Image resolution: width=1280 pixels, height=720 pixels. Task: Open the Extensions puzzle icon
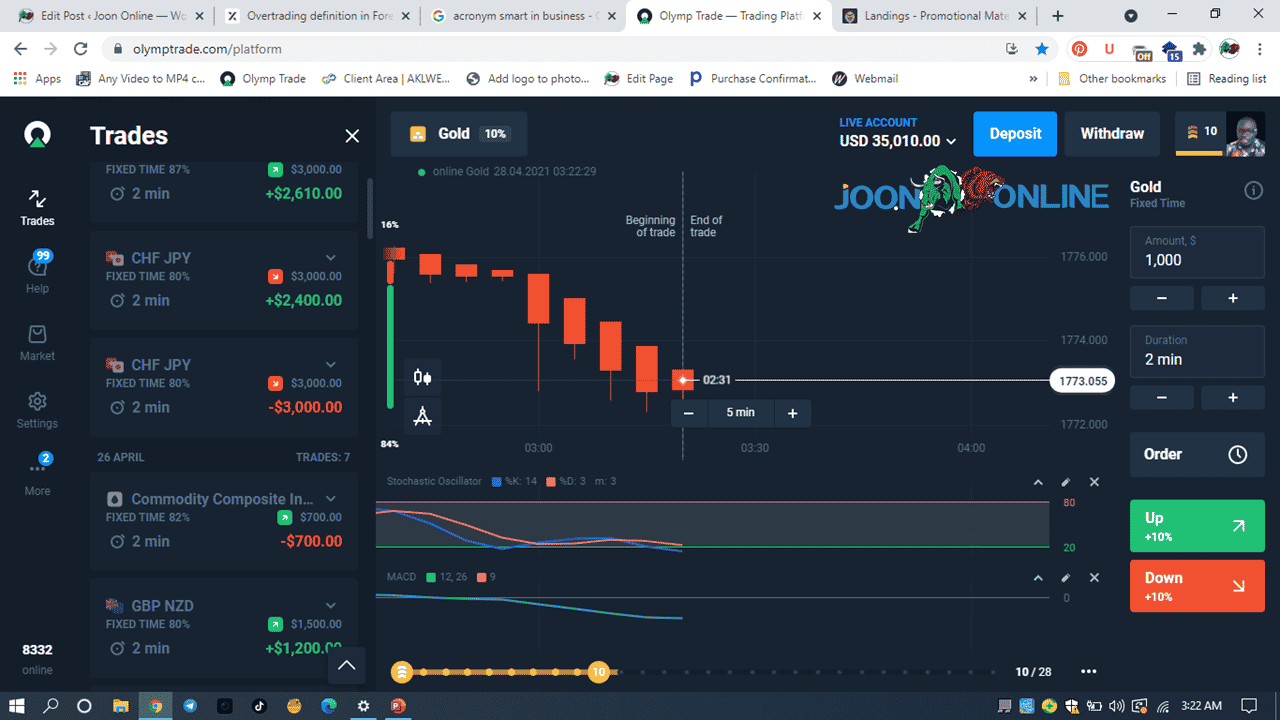pyautogui.click(x=1199, y=49)
